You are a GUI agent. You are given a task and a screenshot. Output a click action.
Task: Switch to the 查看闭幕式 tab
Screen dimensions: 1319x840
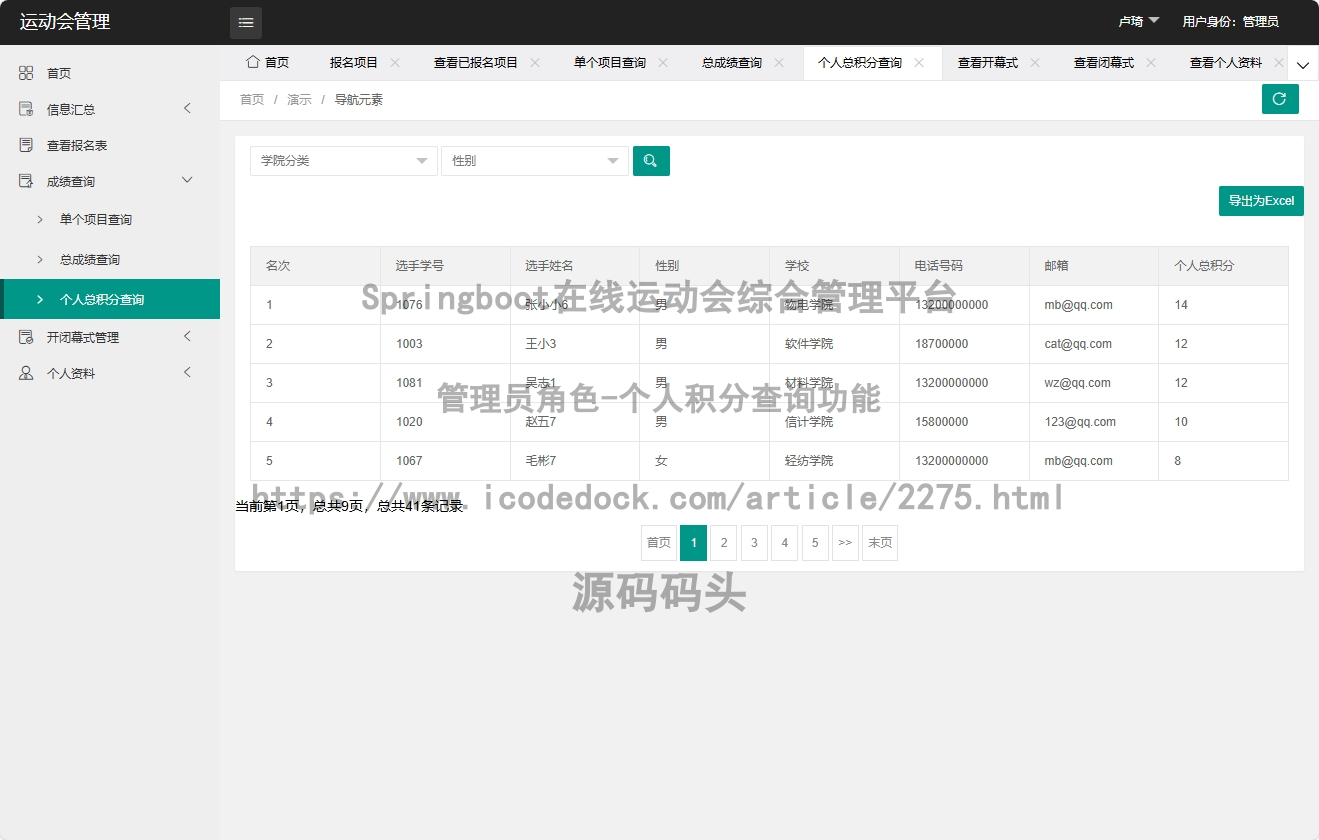pos(1104,62)
